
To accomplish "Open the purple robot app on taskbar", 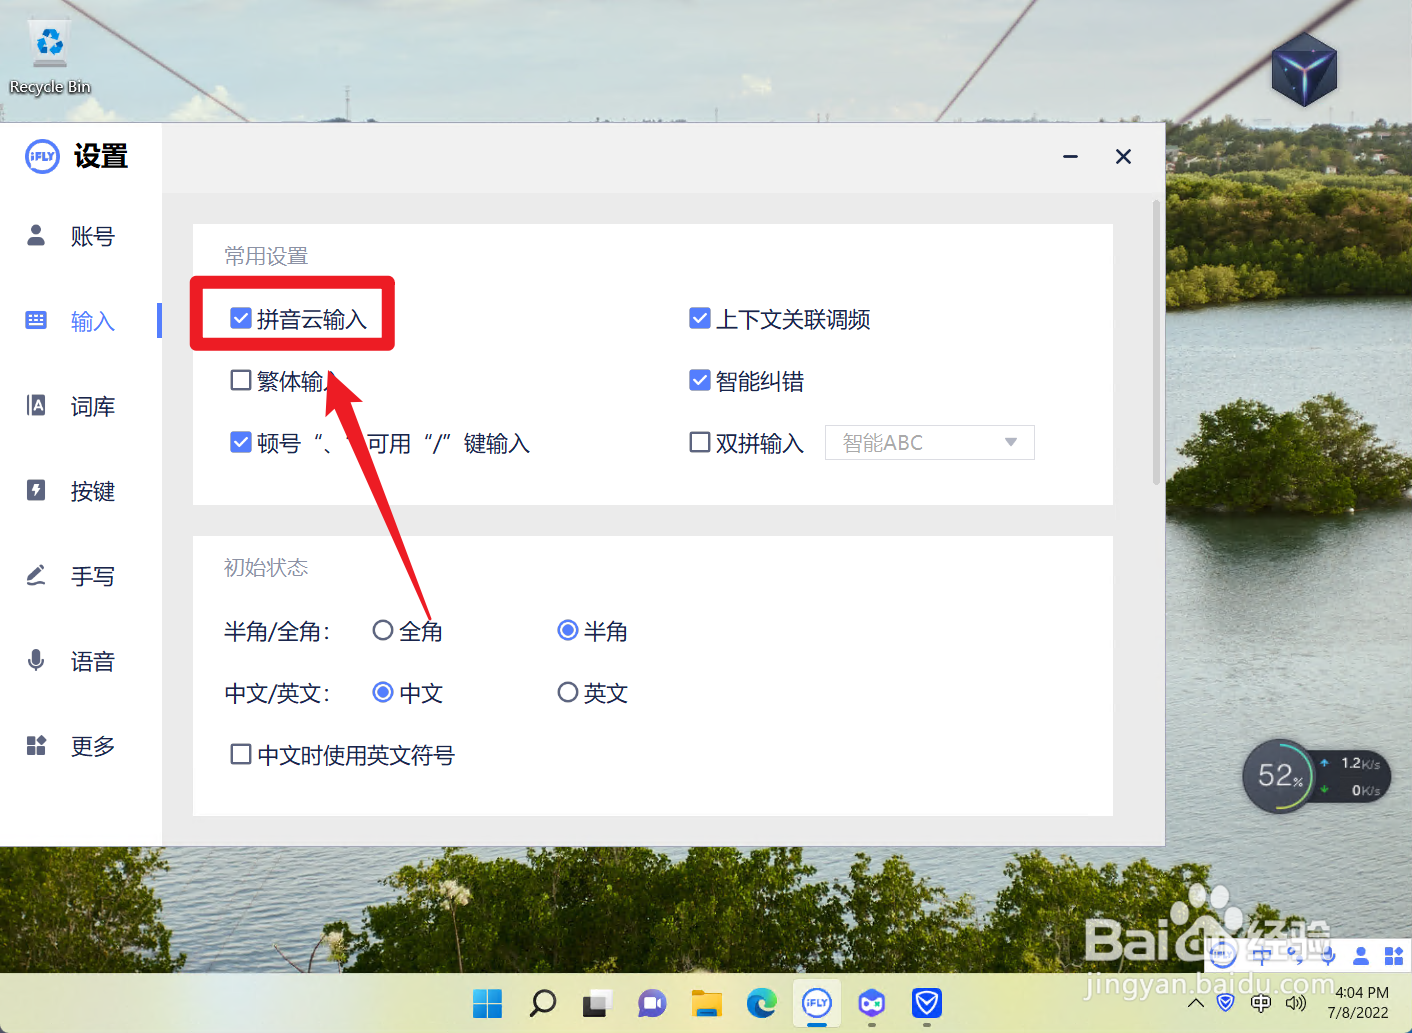I will click(872, 1003).
